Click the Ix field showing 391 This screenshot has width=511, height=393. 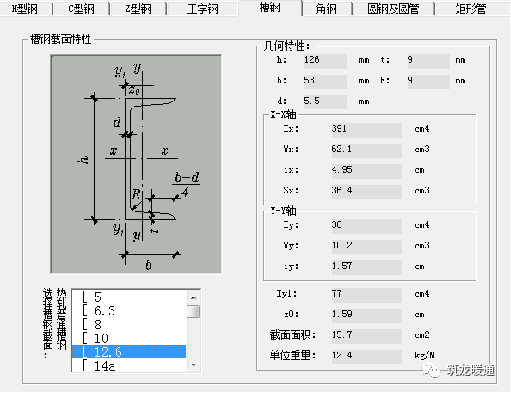tap(366, 129)
